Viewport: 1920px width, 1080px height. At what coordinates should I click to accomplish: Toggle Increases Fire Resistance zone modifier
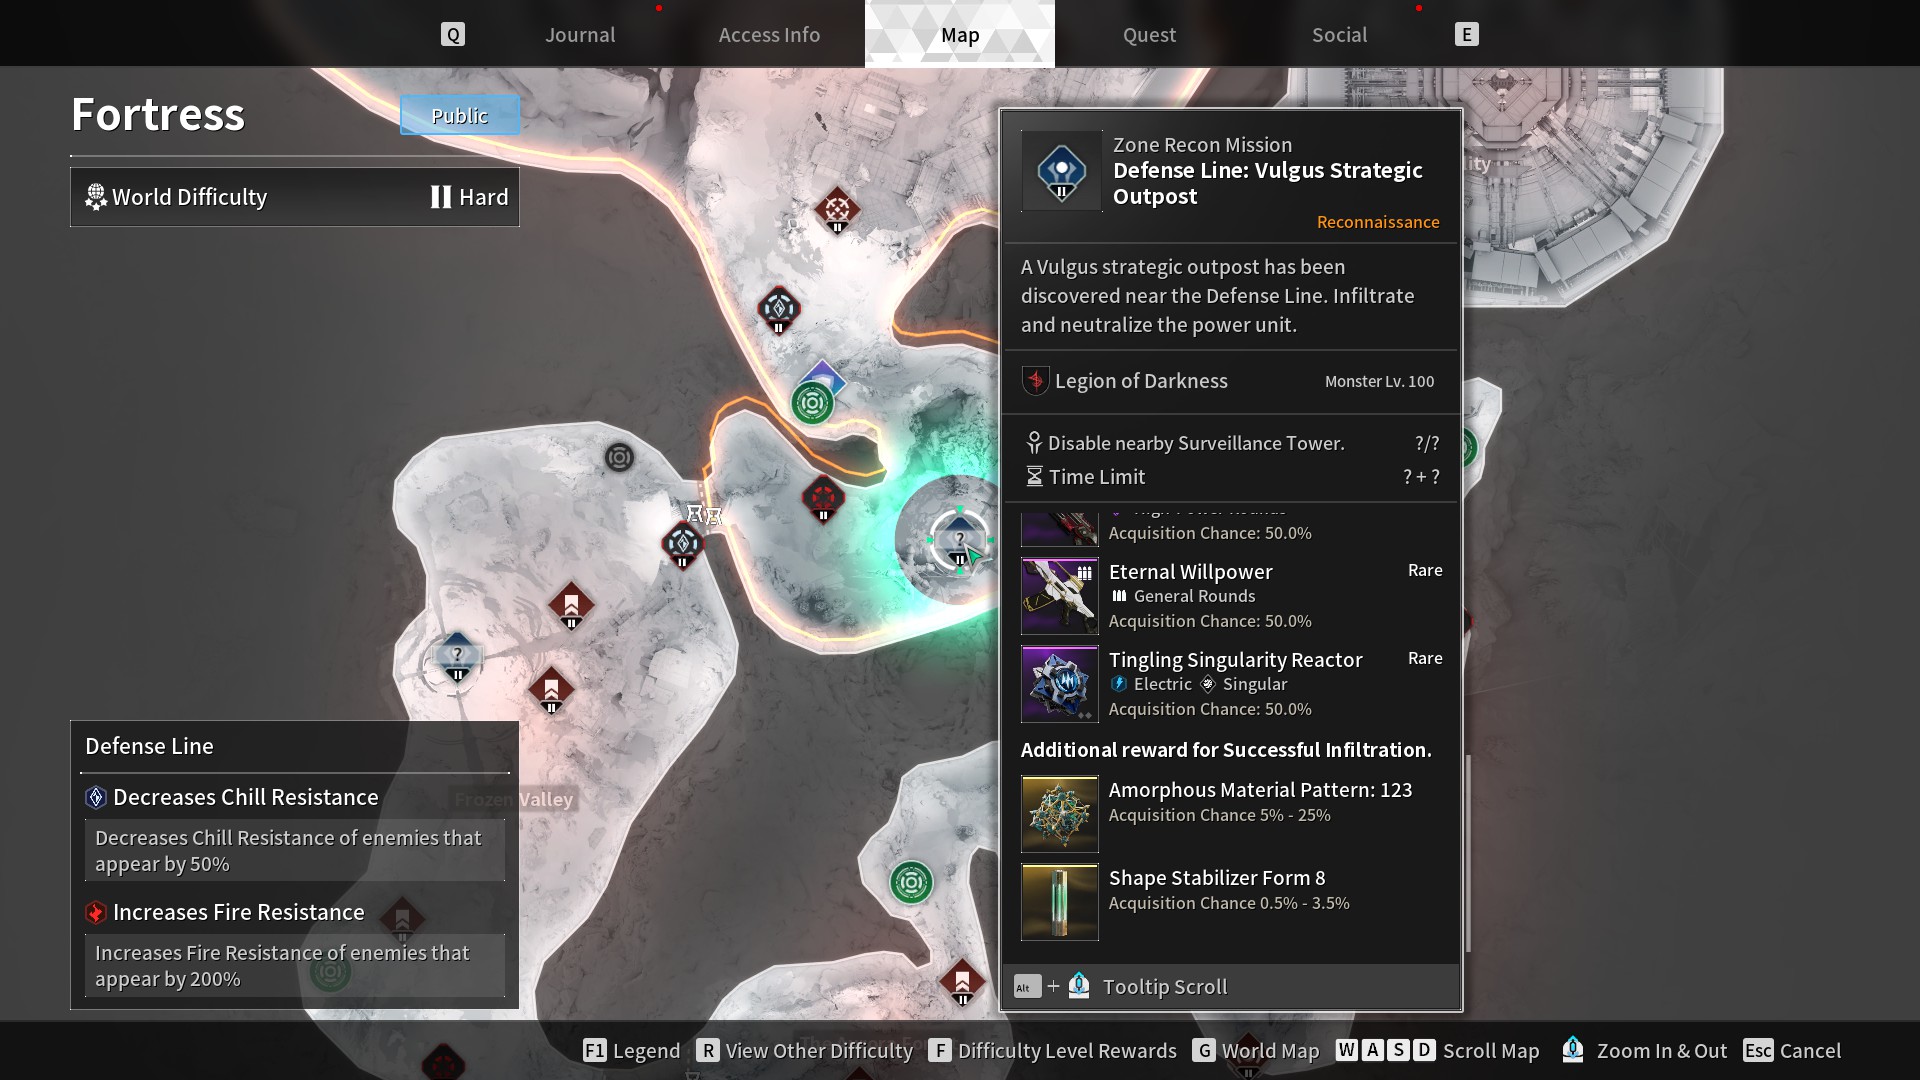[x=237, y=911]
